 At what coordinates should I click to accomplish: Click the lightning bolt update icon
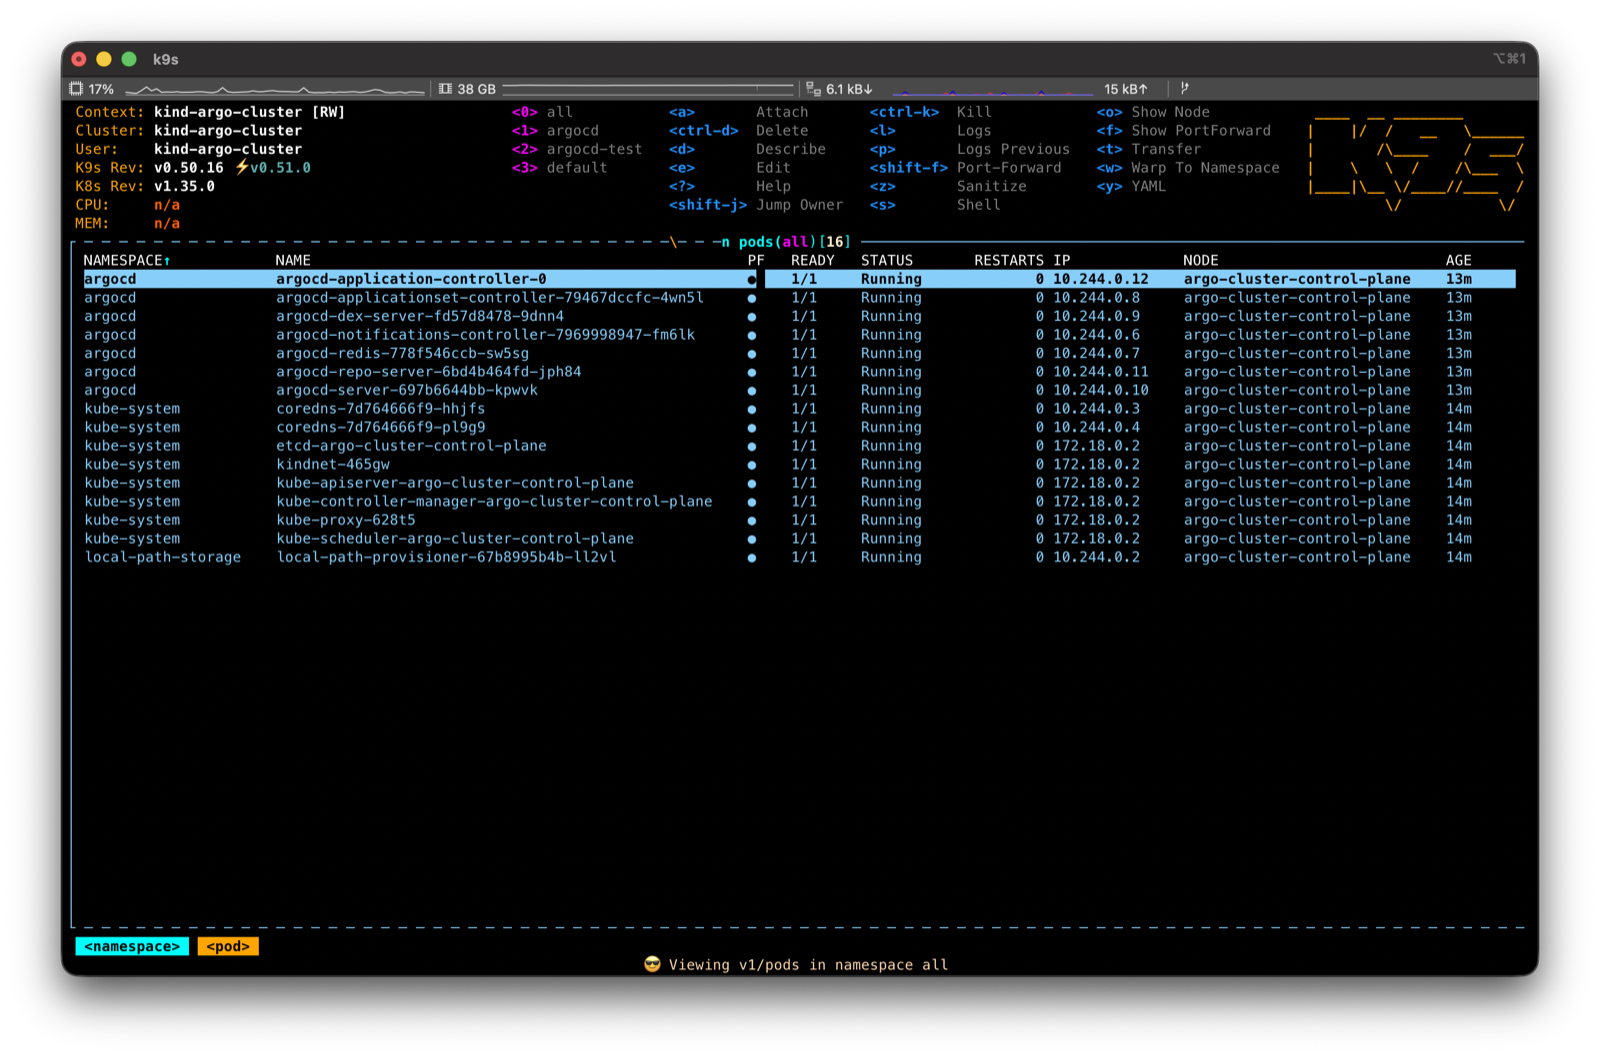coord(241,167)
